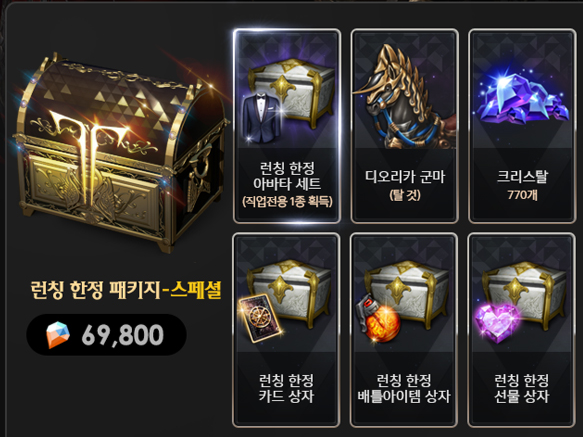Screen dimensions: 583x437
Task: Click the orange battle grenade icon
Action: point(377,318)
